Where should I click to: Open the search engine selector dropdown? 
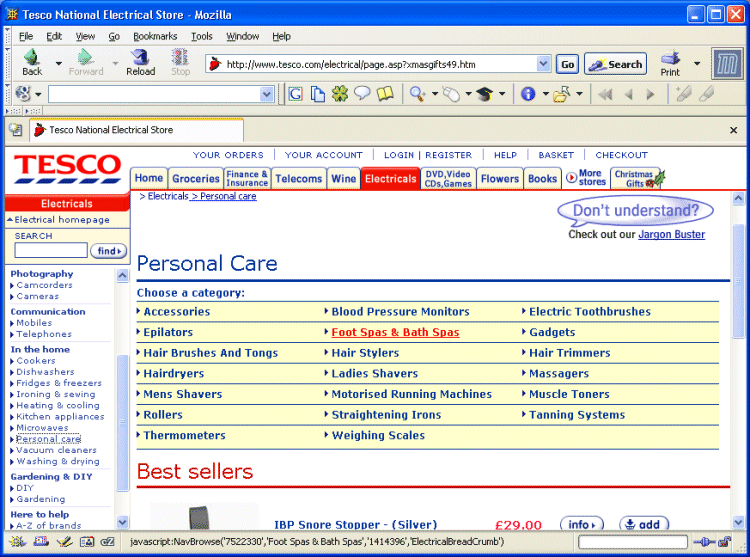coord(38,94)
